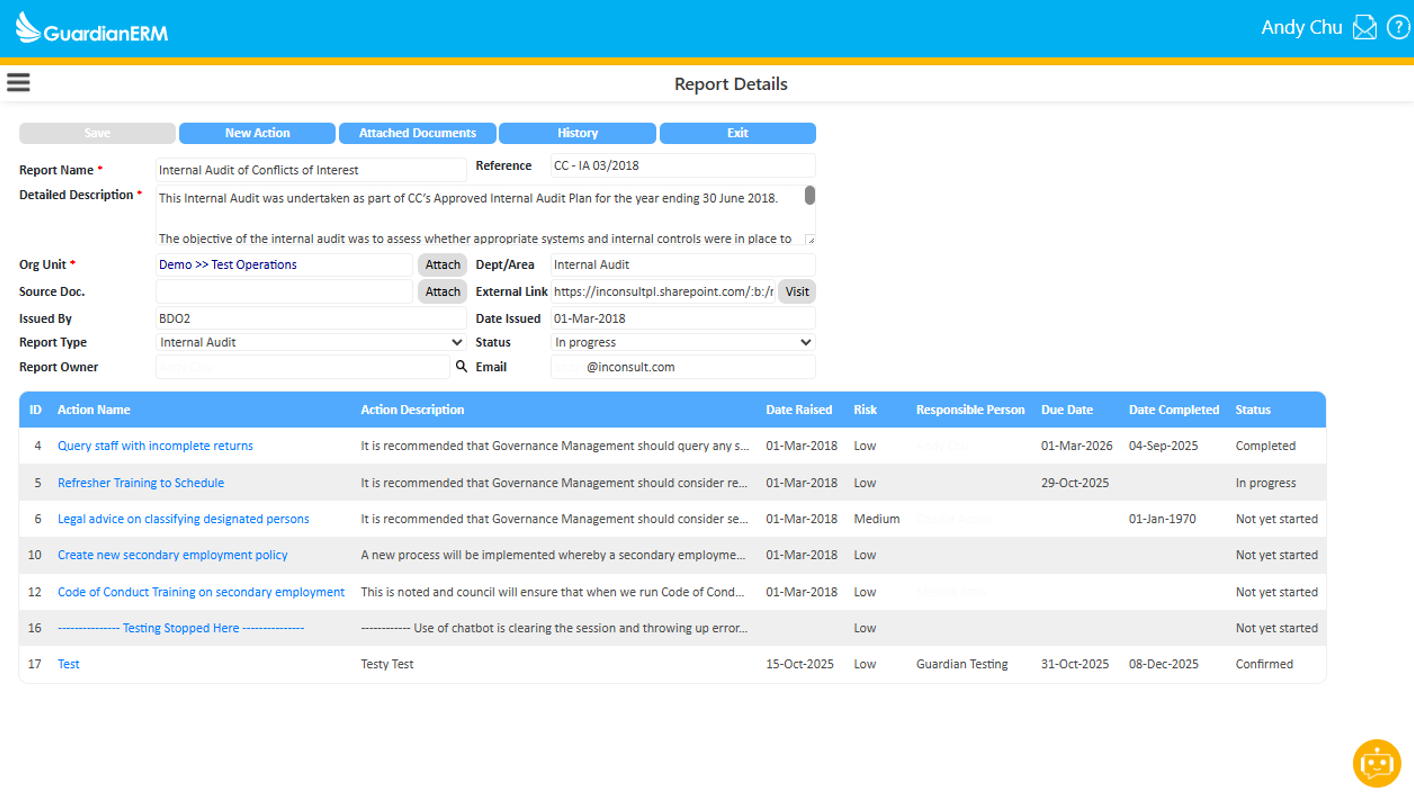Open the hamburger navigation menu
The width and height of the screenshot is (1414, 799).
coord(18,83)
